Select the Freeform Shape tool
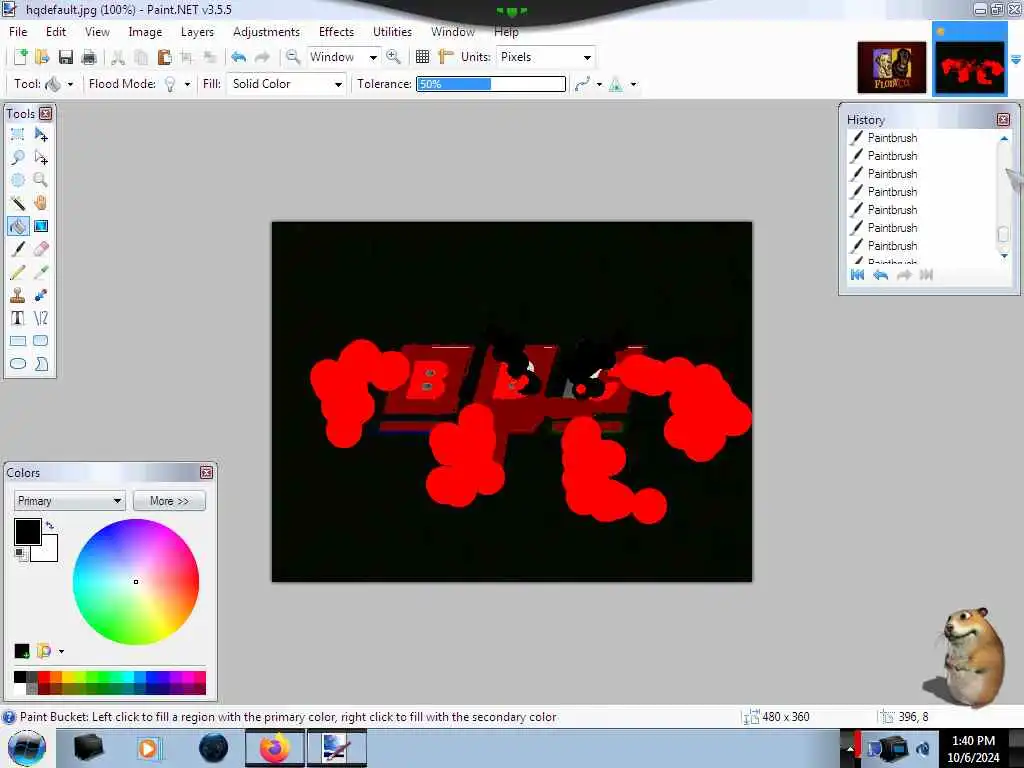 [40, 364]
